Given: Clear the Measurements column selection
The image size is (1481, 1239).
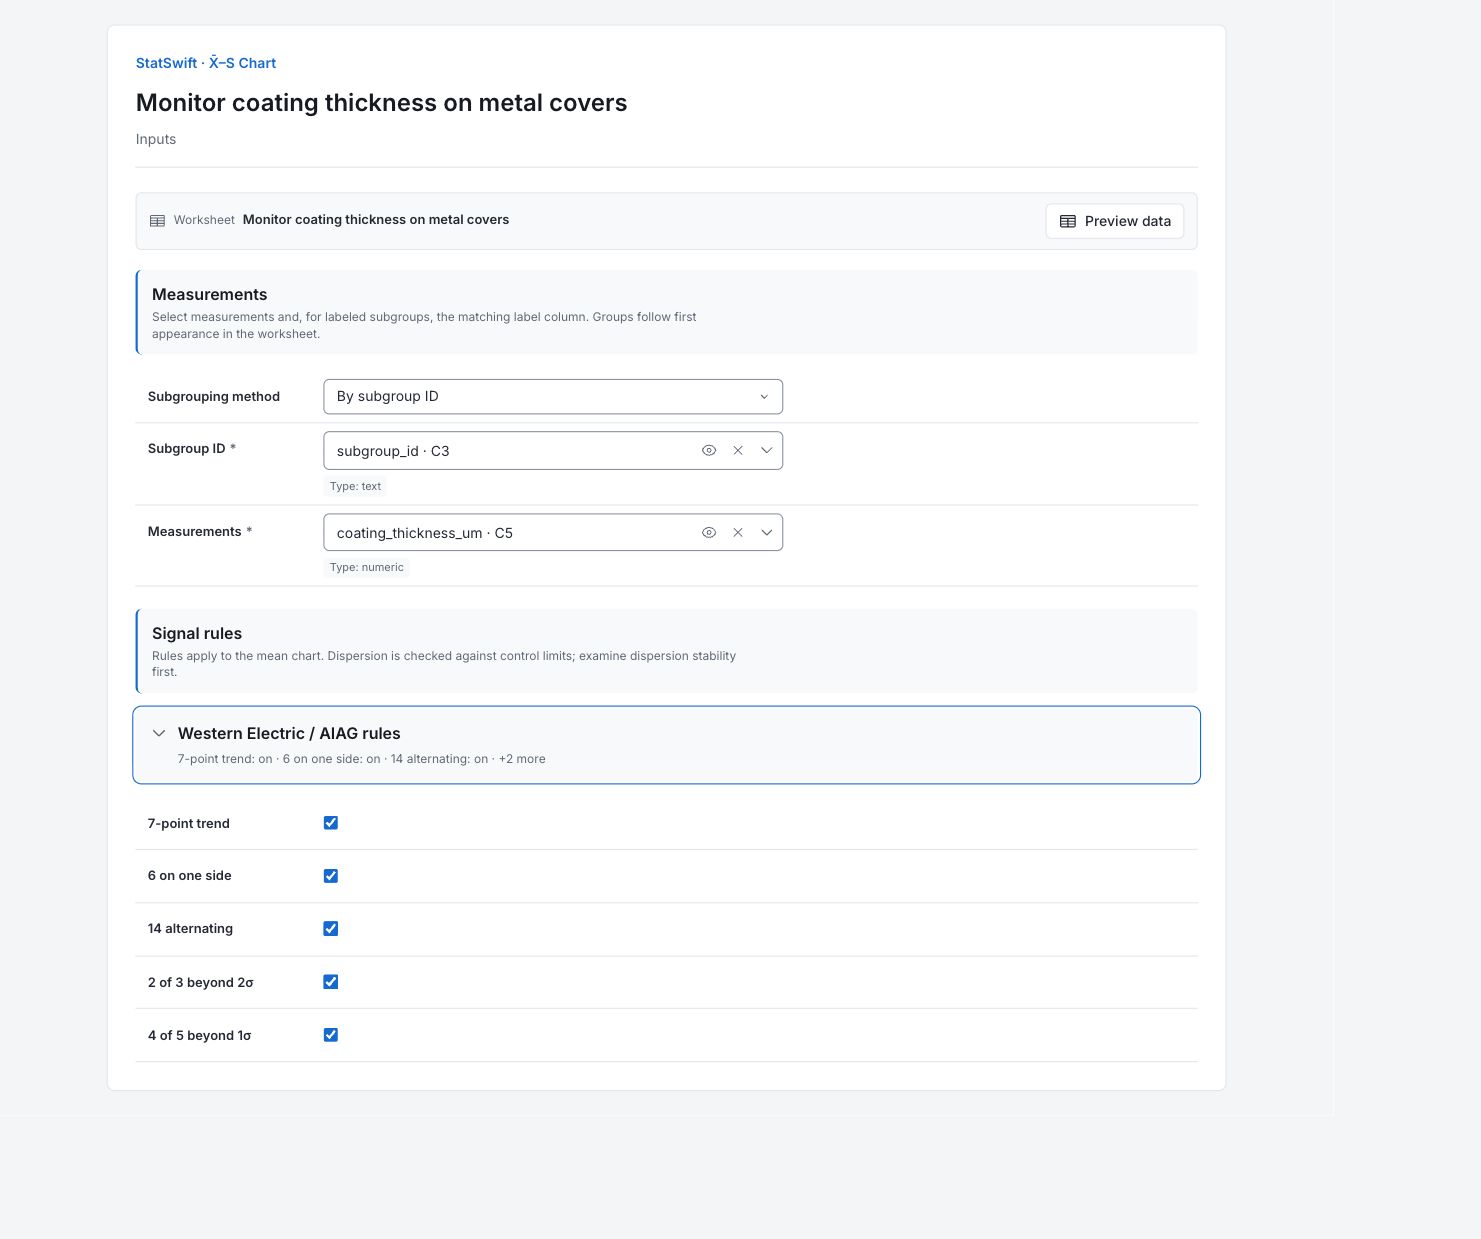Looking at the screenshot, I should pos(738,533).
